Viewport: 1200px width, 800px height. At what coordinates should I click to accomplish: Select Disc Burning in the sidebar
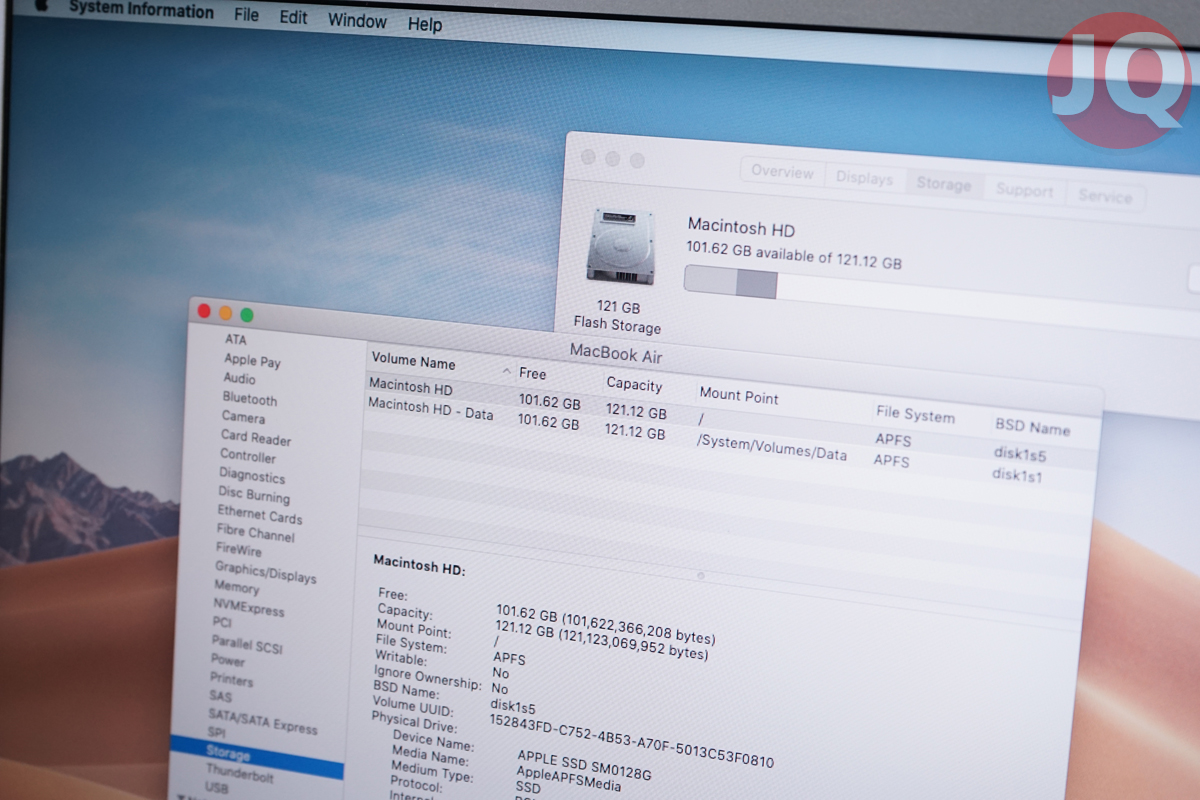click(254, 496)
